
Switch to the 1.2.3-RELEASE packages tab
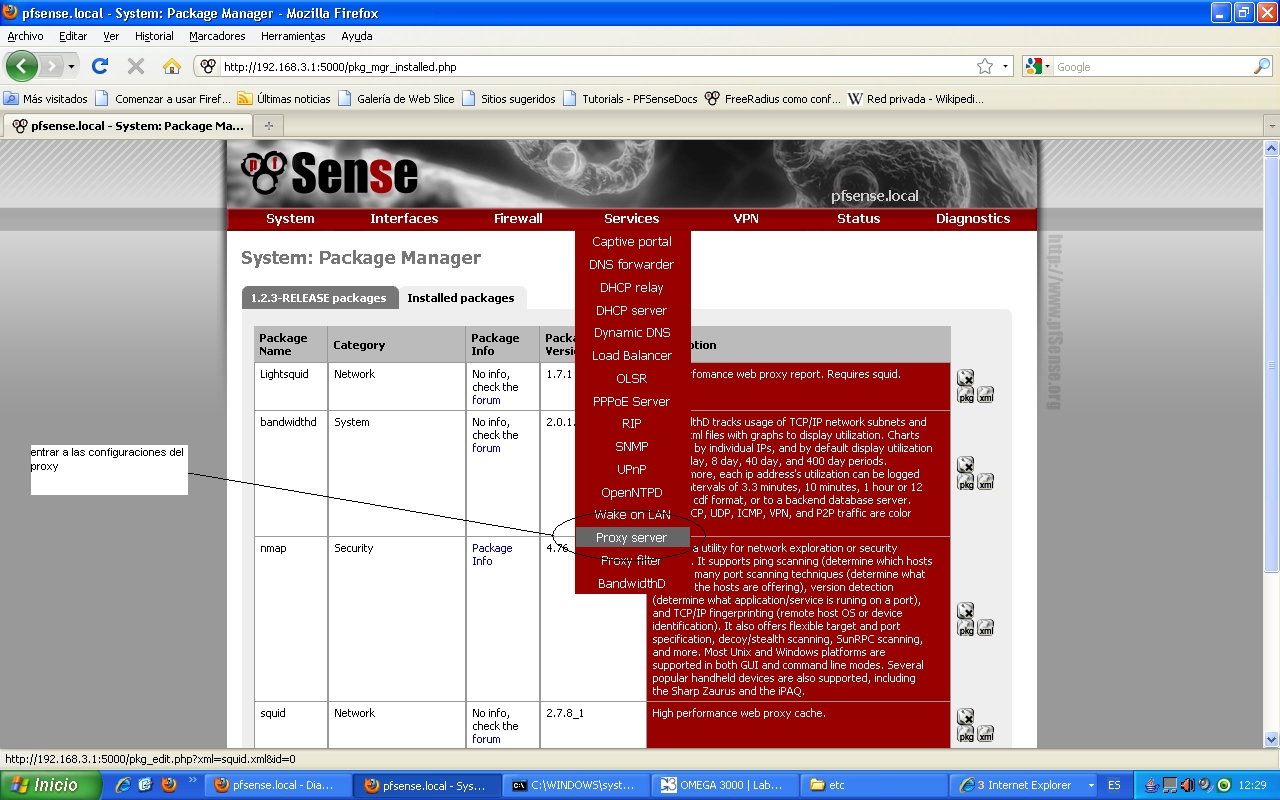pos(318,298)
